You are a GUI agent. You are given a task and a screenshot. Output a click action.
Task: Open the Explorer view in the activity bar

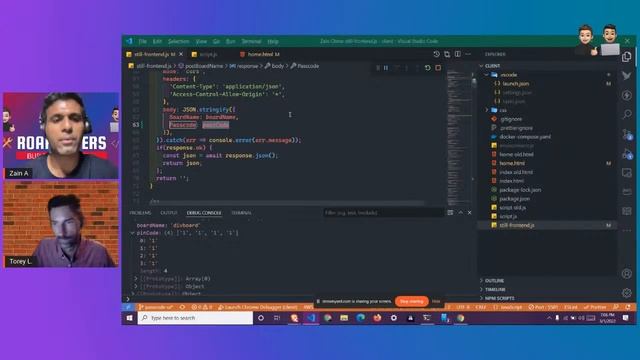tap(627, 57)
